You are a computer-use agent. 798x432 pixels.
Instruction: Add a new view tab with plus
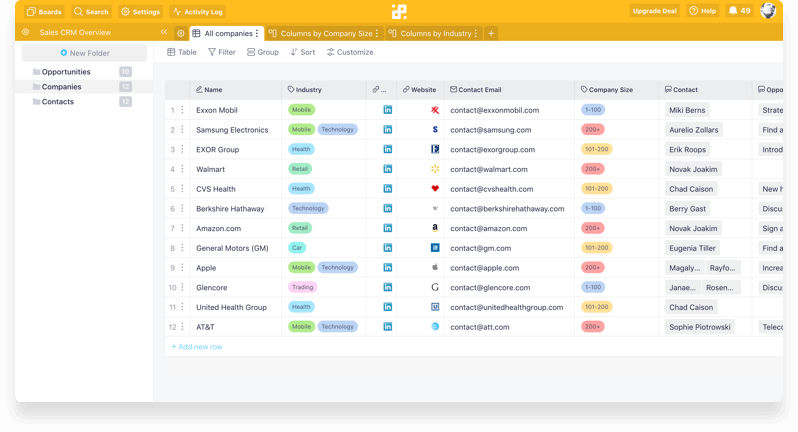(x=491, y=34)
